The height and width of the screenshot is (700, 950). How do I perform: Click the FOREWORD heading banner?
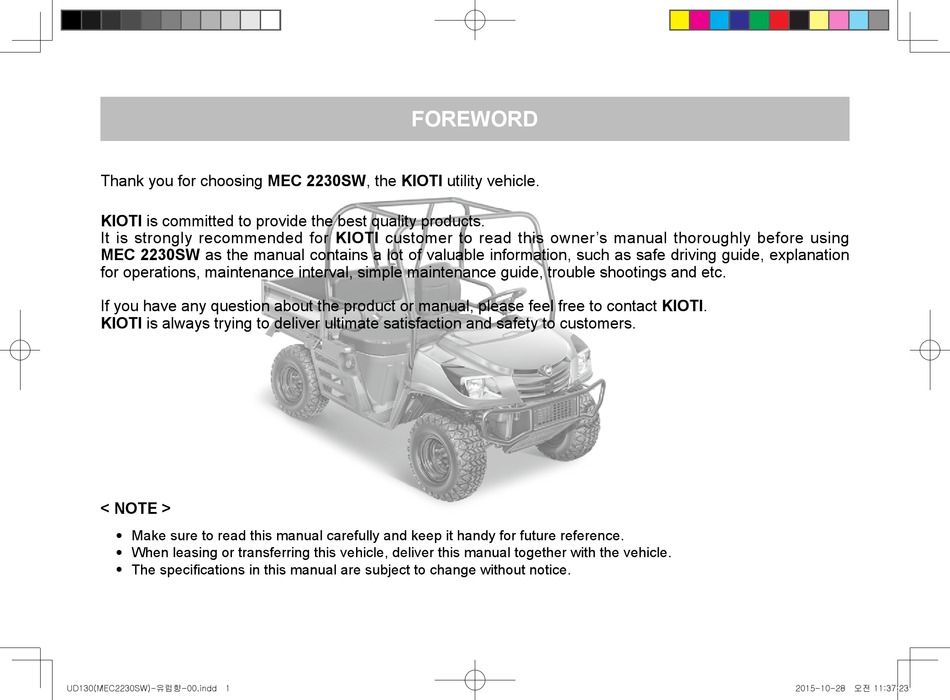474,119
